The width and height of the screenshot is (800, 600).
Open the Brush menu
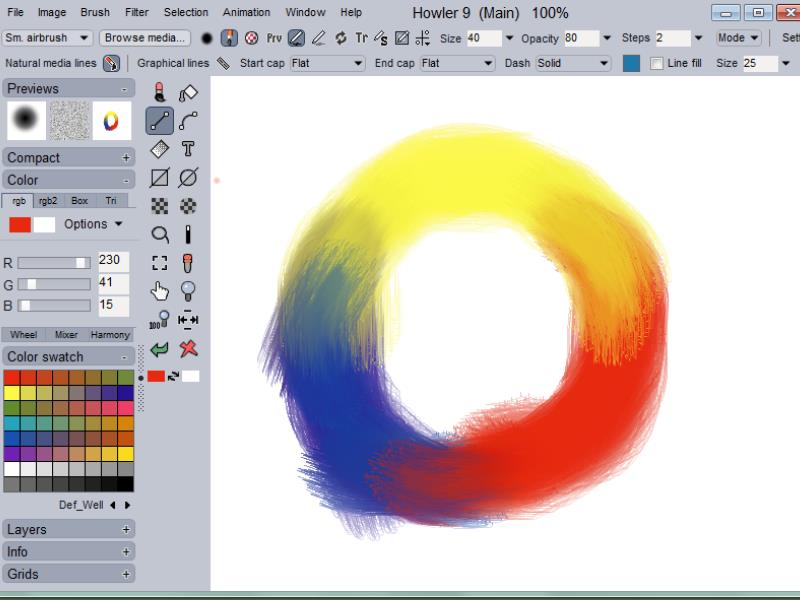click(x=95, y=12)
